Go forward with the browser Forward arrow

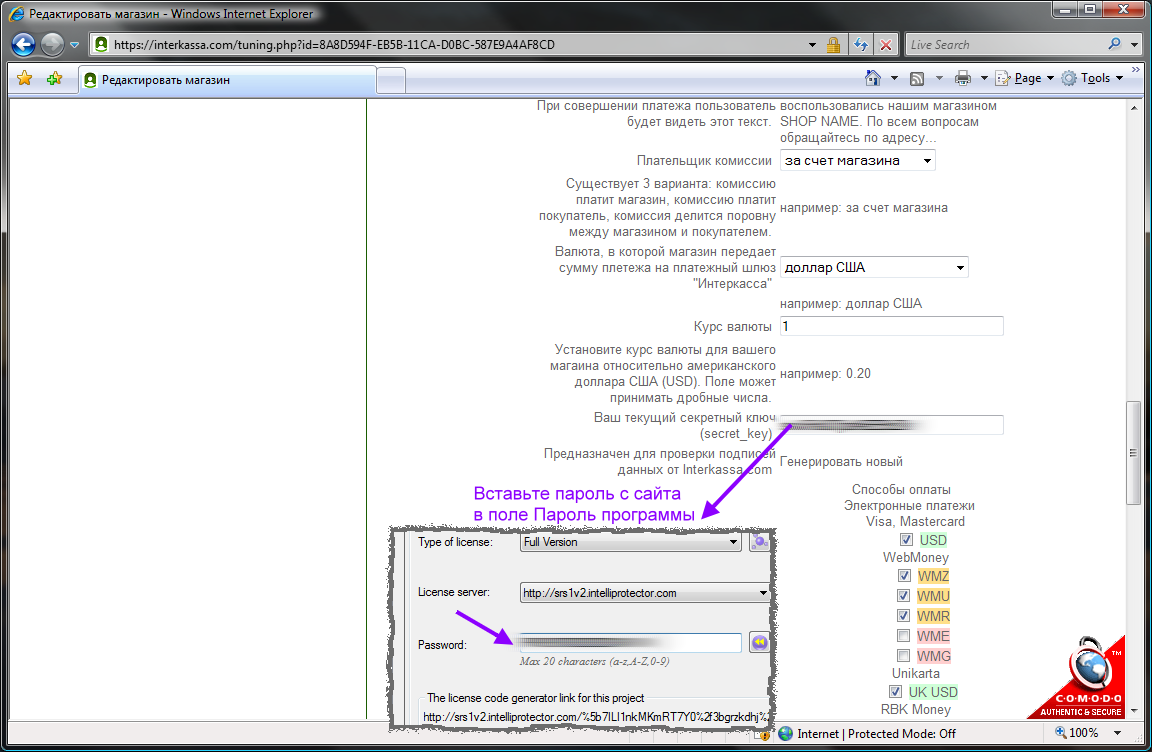click(52, 45)
